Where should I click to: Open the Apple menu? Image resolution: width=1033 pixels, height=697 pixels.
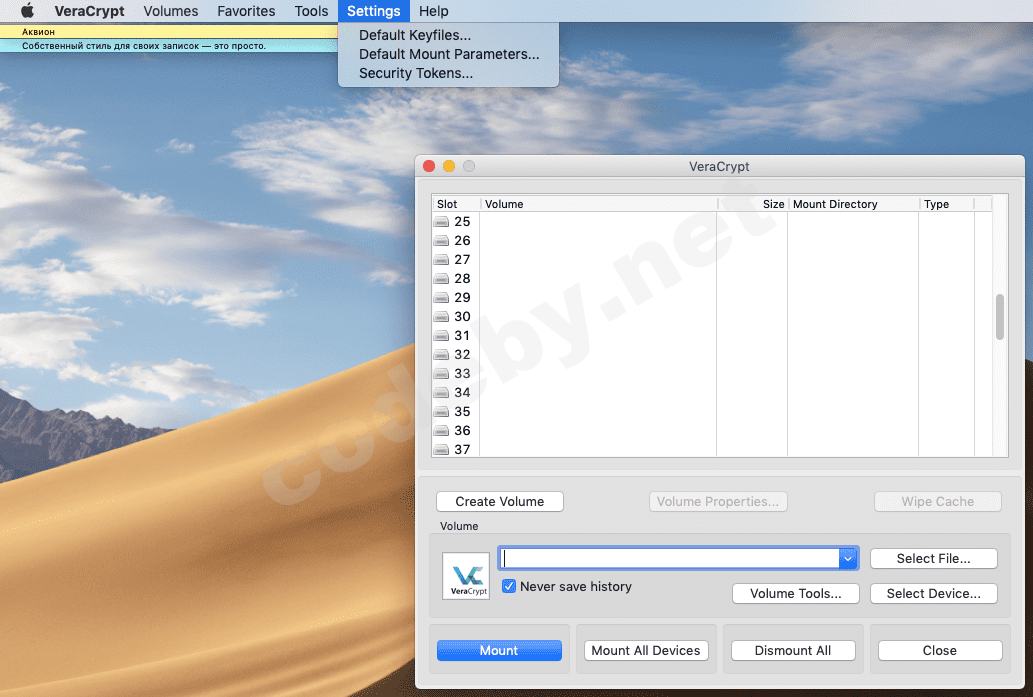click(x=27, y=11)
